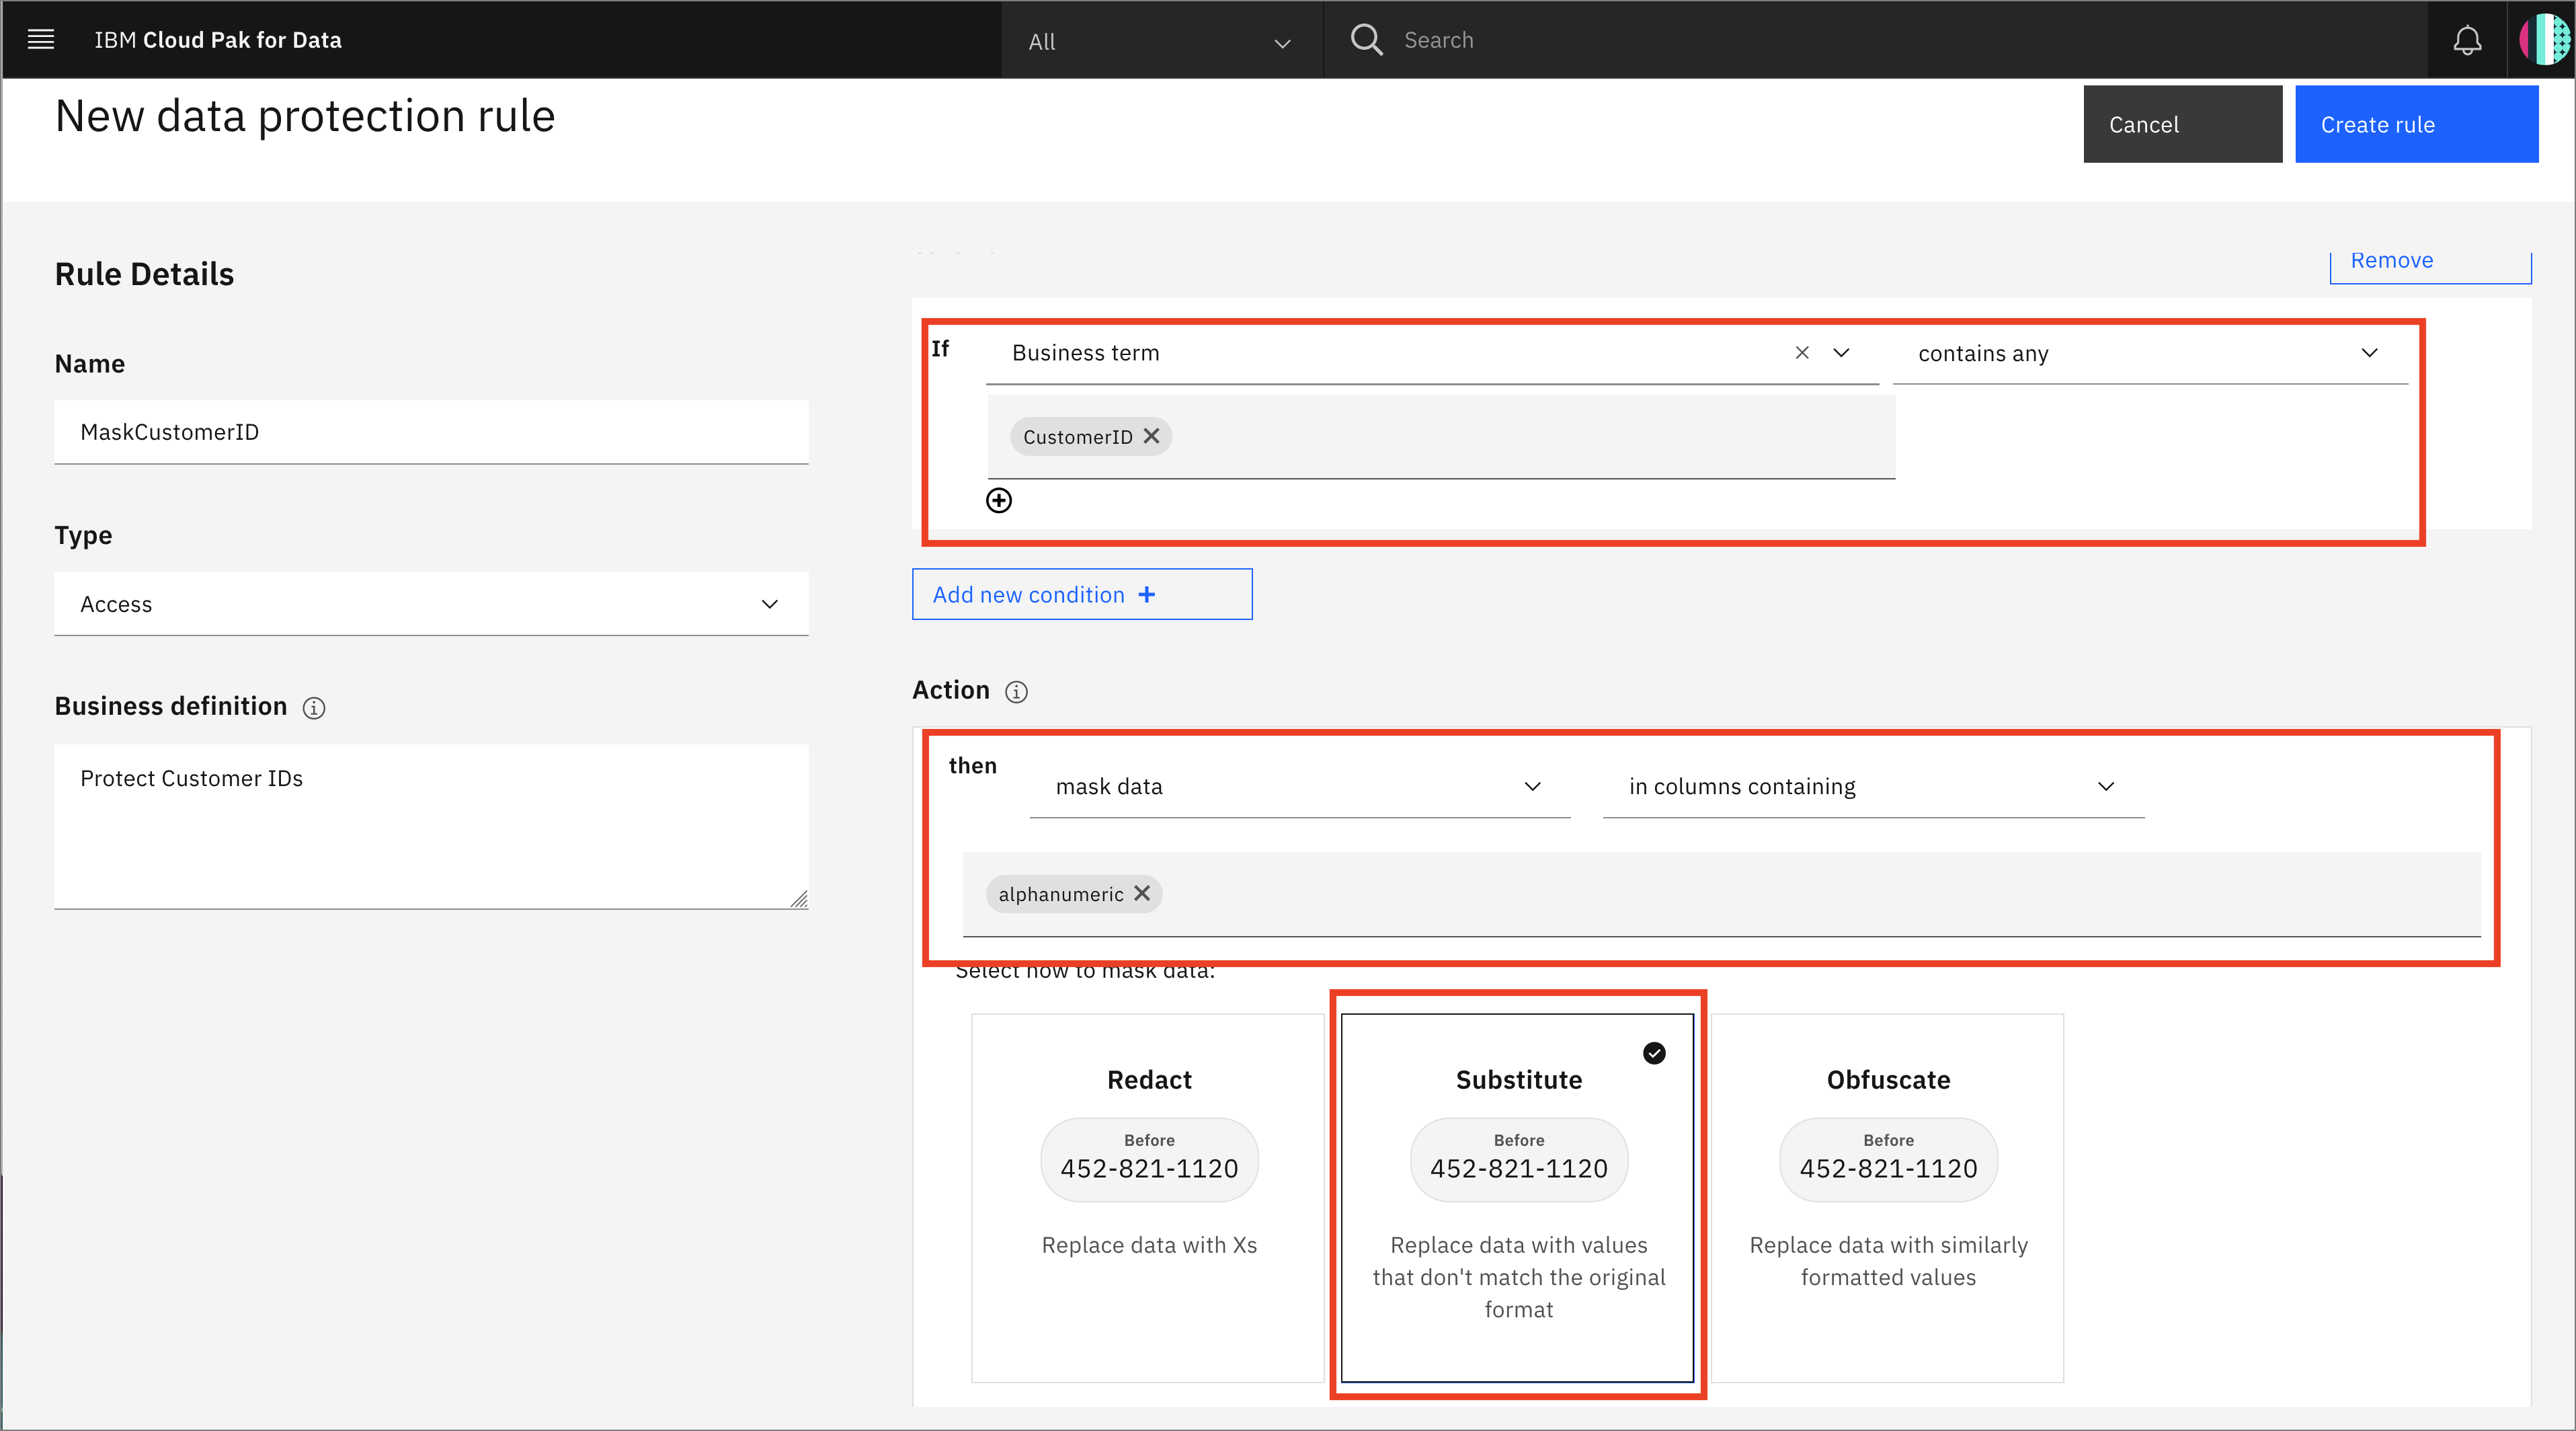Click the Cancel button
The image size is (2576, 1431).
(x=2143, y=123)
